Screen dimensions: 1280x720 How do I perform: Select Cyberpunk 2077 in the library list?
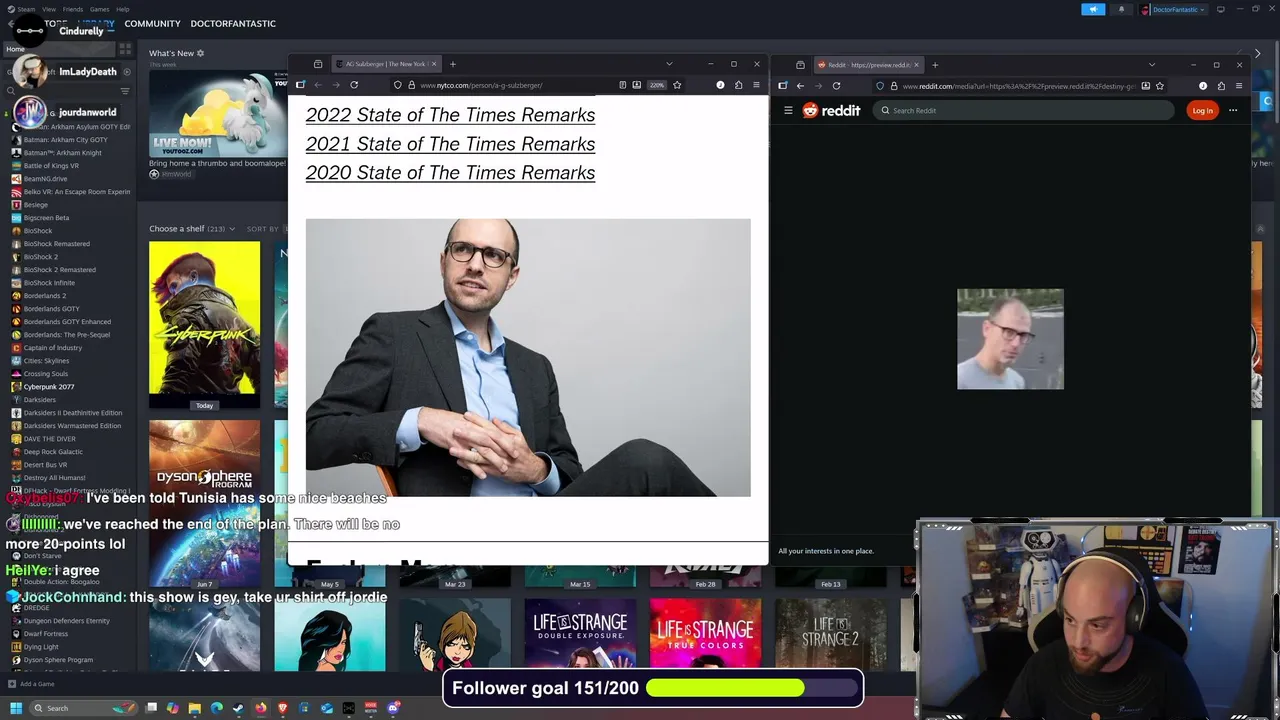[x=48, y=387]
